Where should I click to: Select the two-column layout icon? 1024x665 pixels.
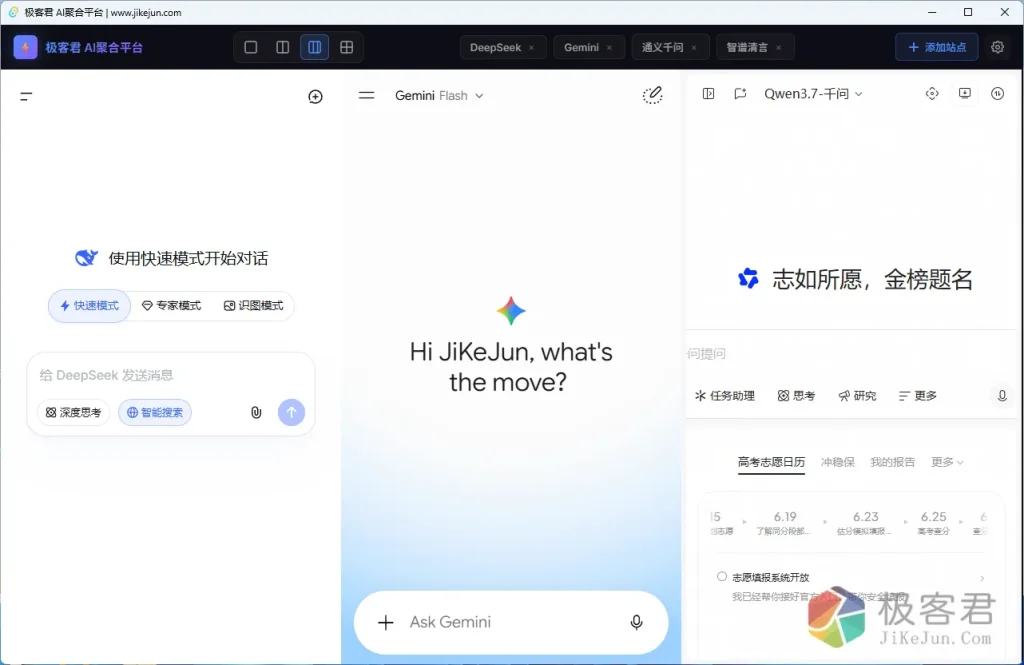(283, 47)
